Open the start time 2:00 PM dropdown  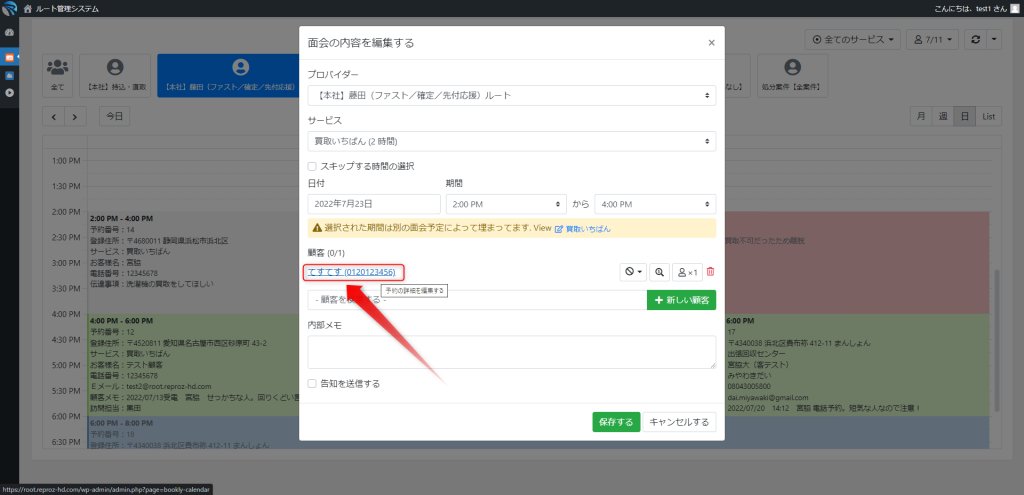(504, 204)
